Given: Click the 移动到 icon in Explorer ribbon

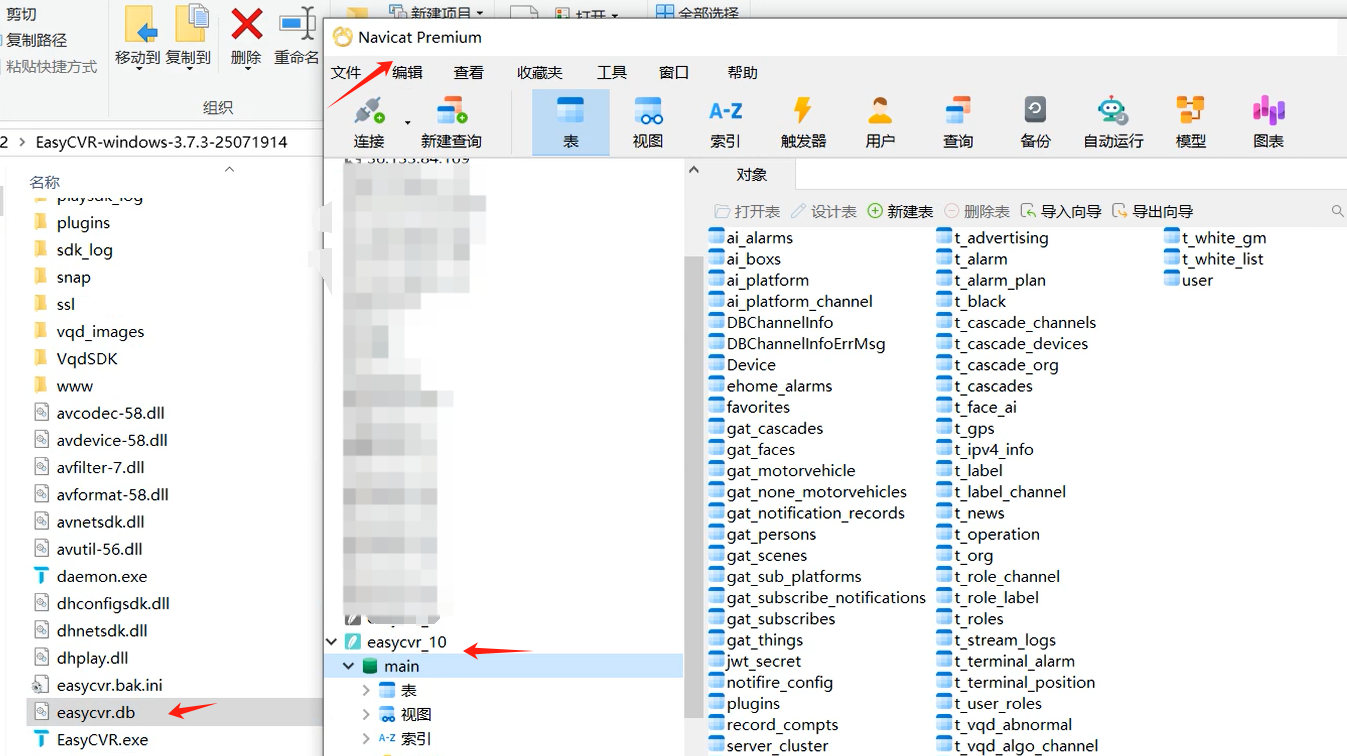Looking at the screenshot, I should (x=139, y=23).
